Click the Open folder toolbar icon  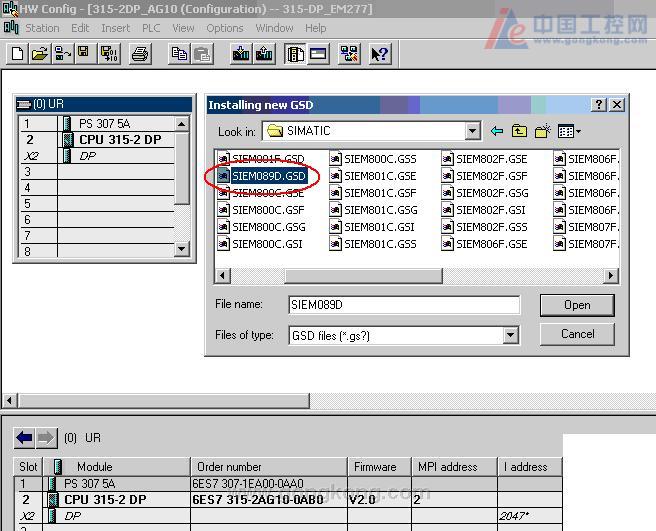[40, 54]
